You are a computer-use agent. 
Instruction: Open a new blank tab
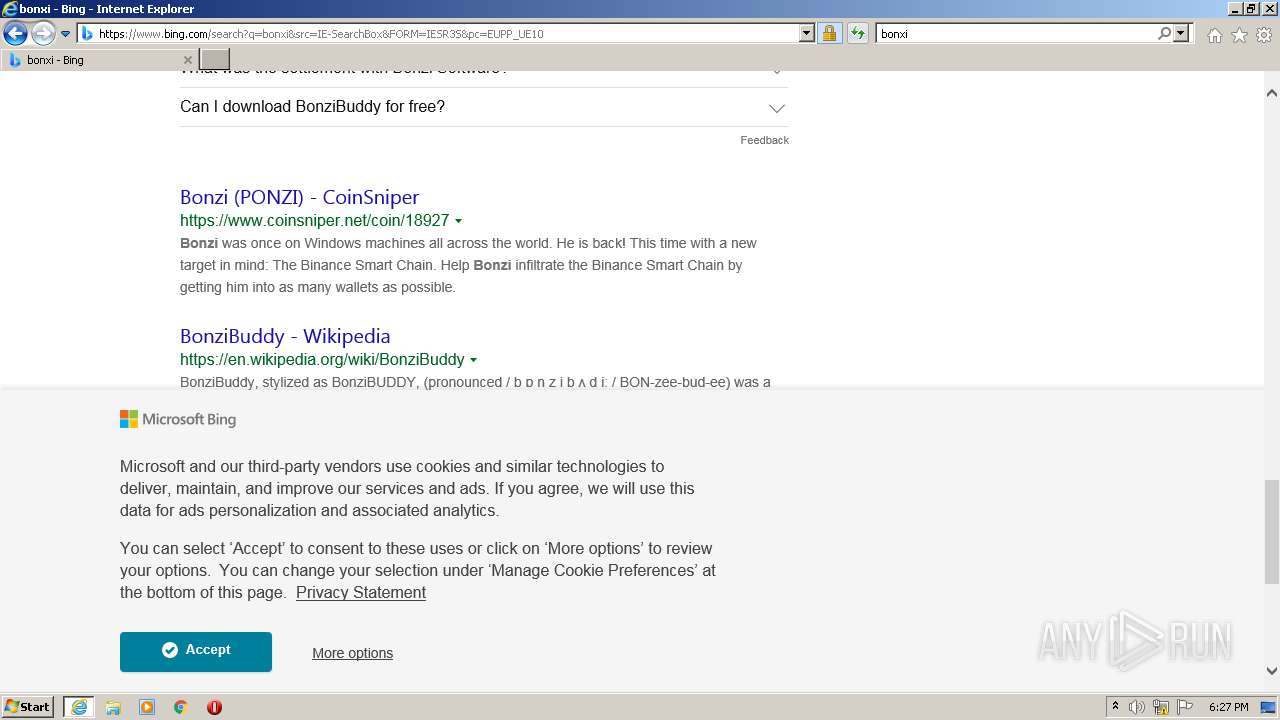pos(215,60)
